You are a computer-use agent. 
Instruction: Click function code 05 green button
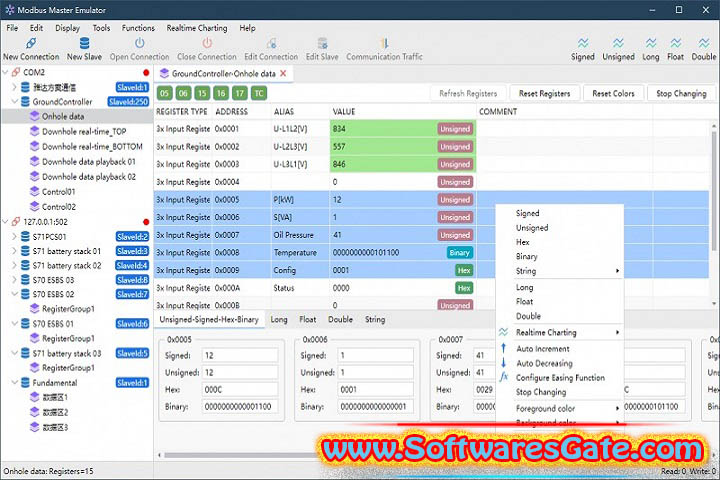point(164,93)
